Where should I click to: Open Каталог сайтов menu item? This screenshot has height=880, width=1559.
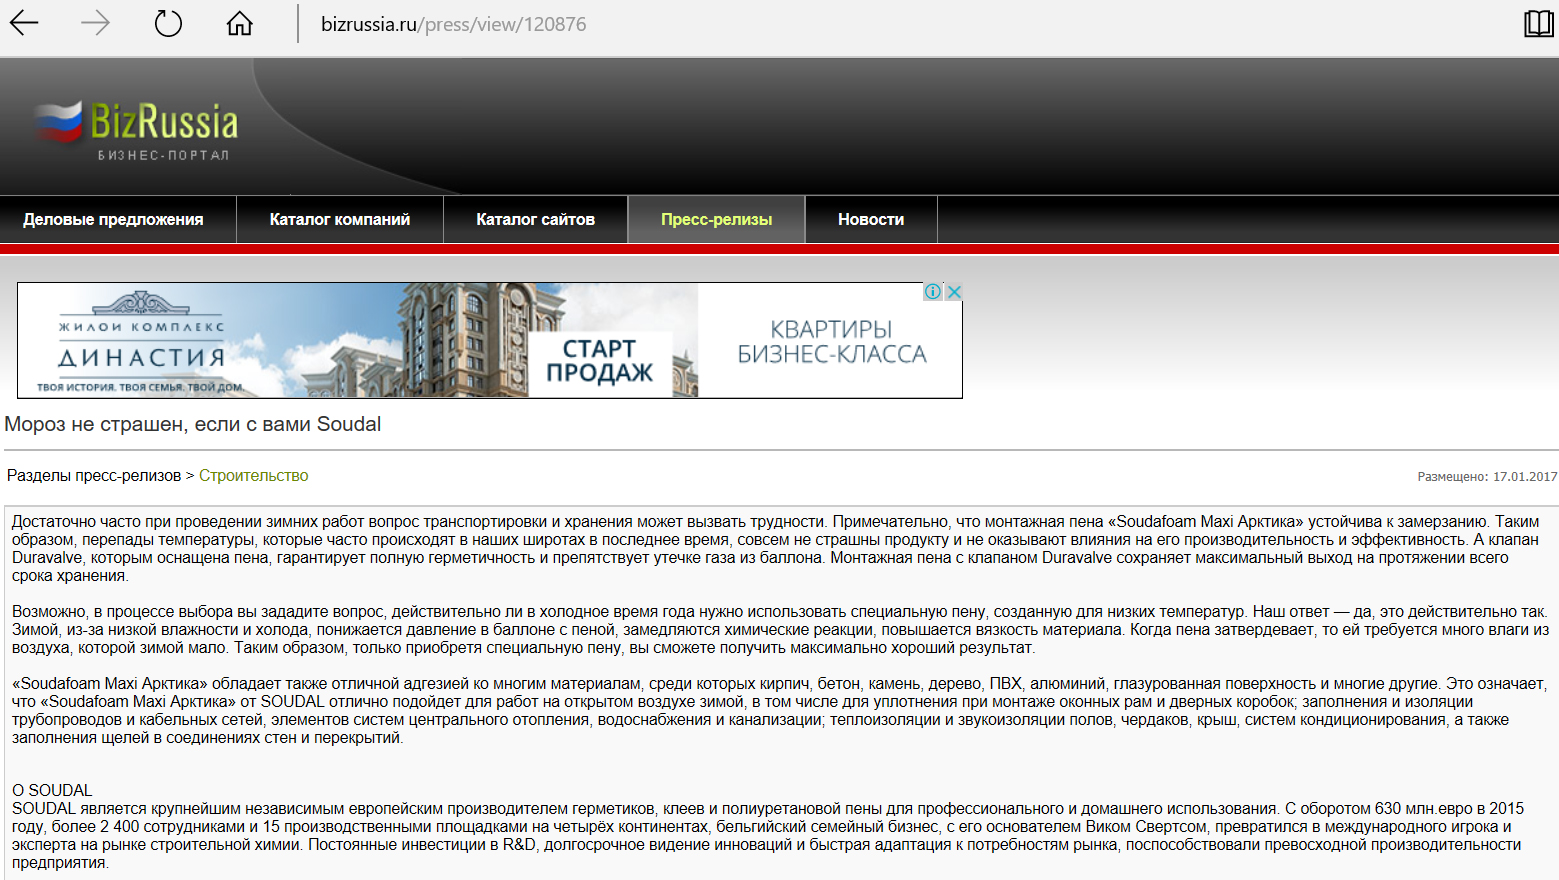536,220
